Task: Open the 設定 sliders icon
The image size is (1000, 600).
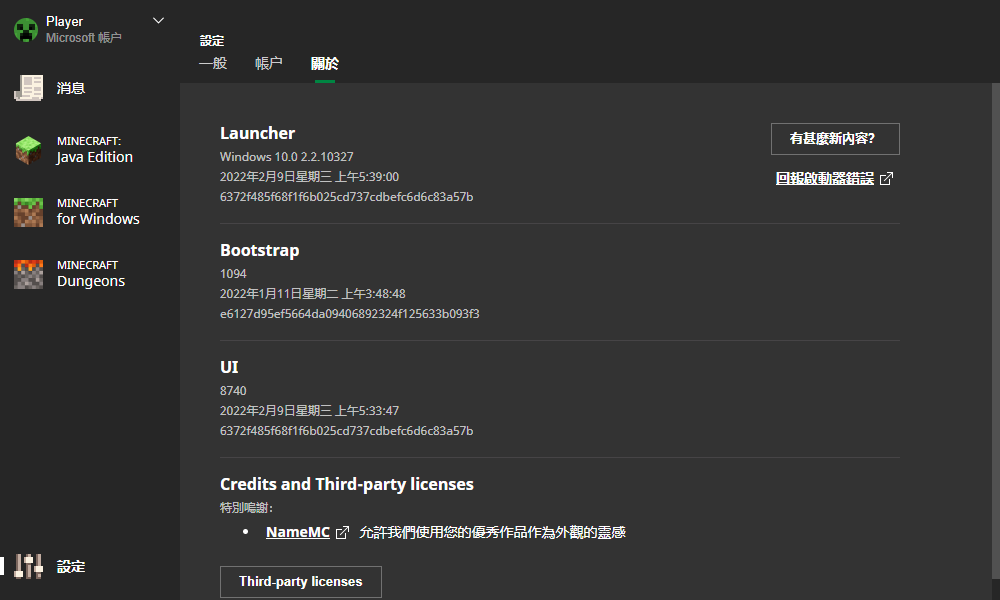Action: [x=29, y=566]
